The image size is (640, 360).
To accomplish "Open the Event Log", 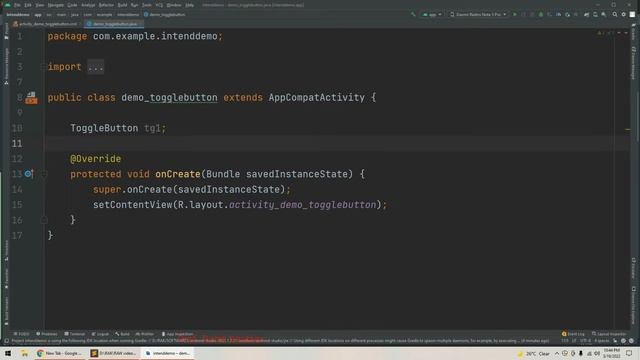I will (x=573, y=334).
